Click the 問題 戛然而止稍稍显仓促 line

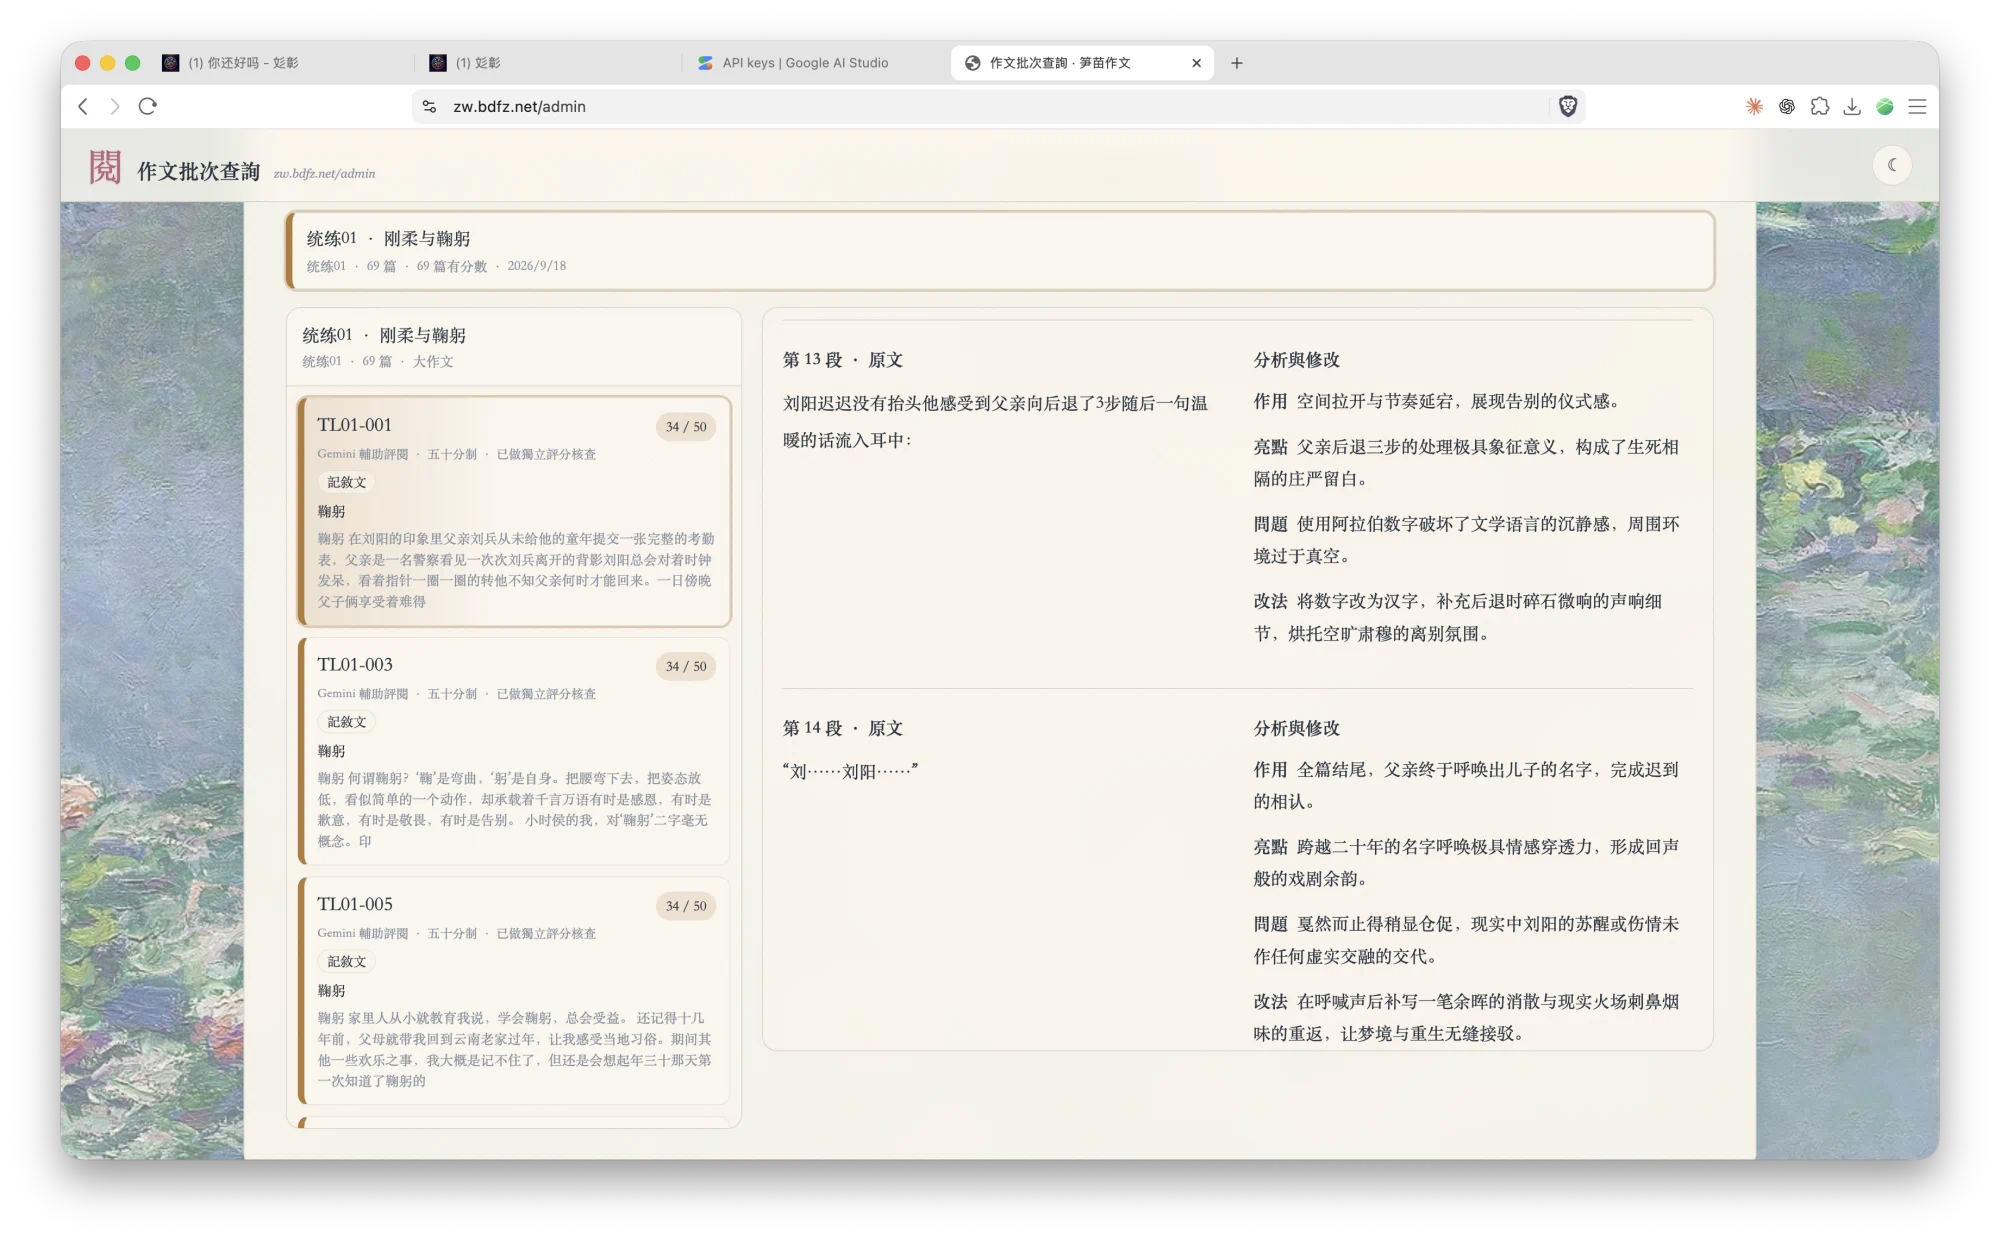tap(1466, 940)
